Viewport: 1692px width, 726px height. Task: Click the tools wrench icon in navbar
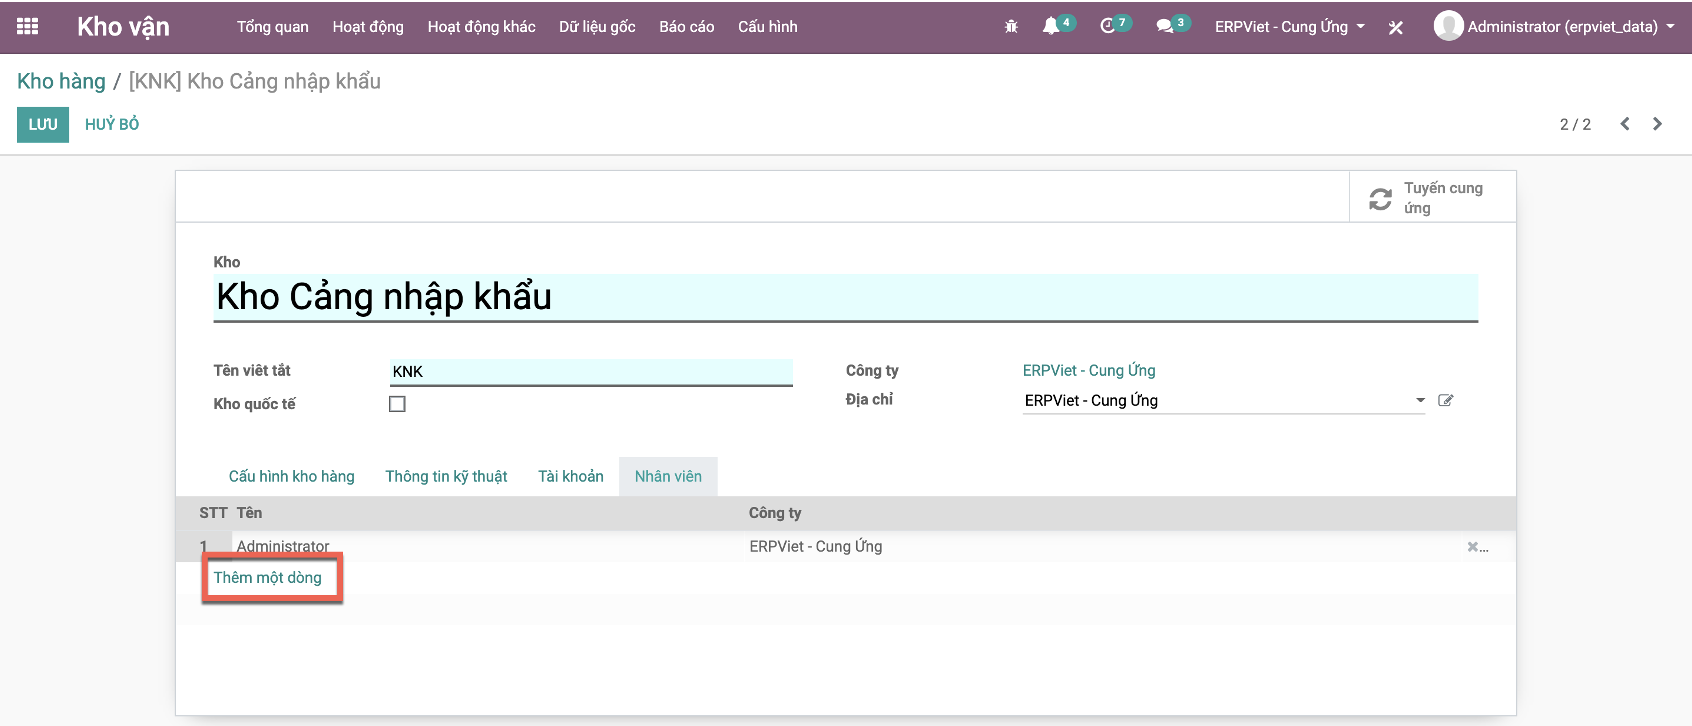(x=1396, y=28)
